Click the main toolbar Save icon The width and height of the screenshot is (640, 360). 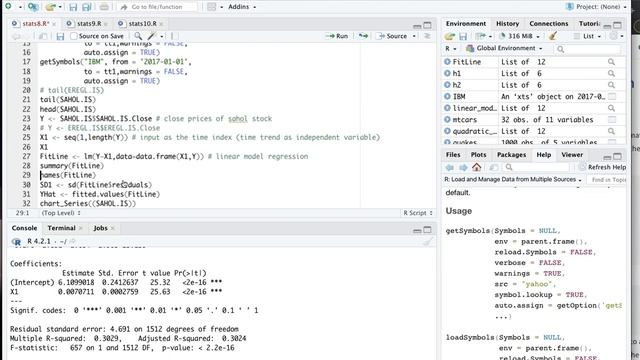(73, 7)
